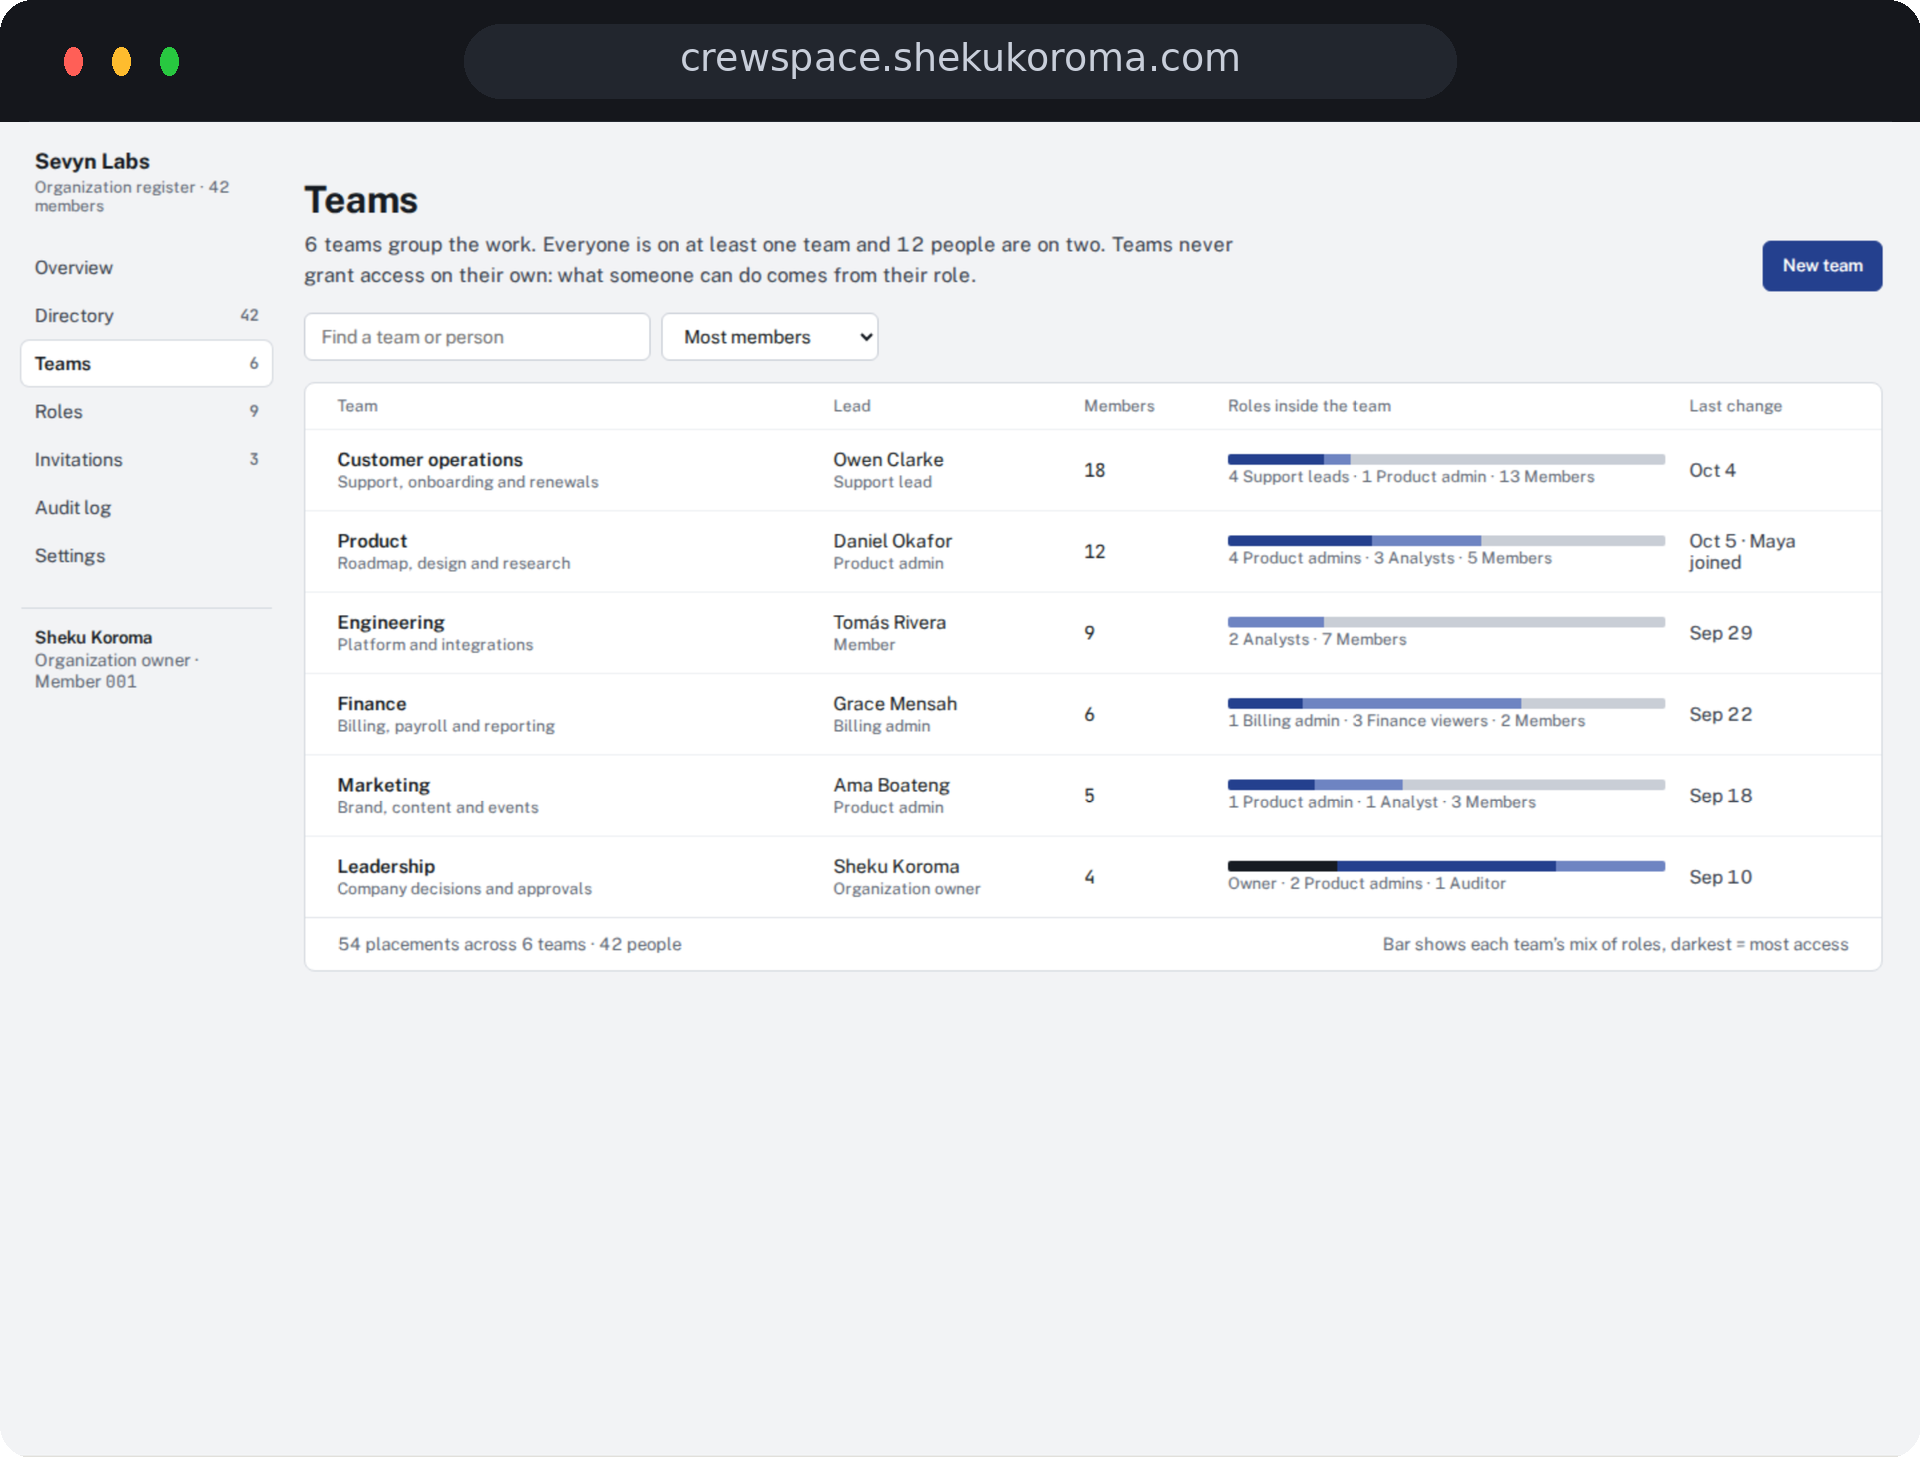Click the Members column header
Screen dimensions: 1920x1457
click(x=1119, y=406)
